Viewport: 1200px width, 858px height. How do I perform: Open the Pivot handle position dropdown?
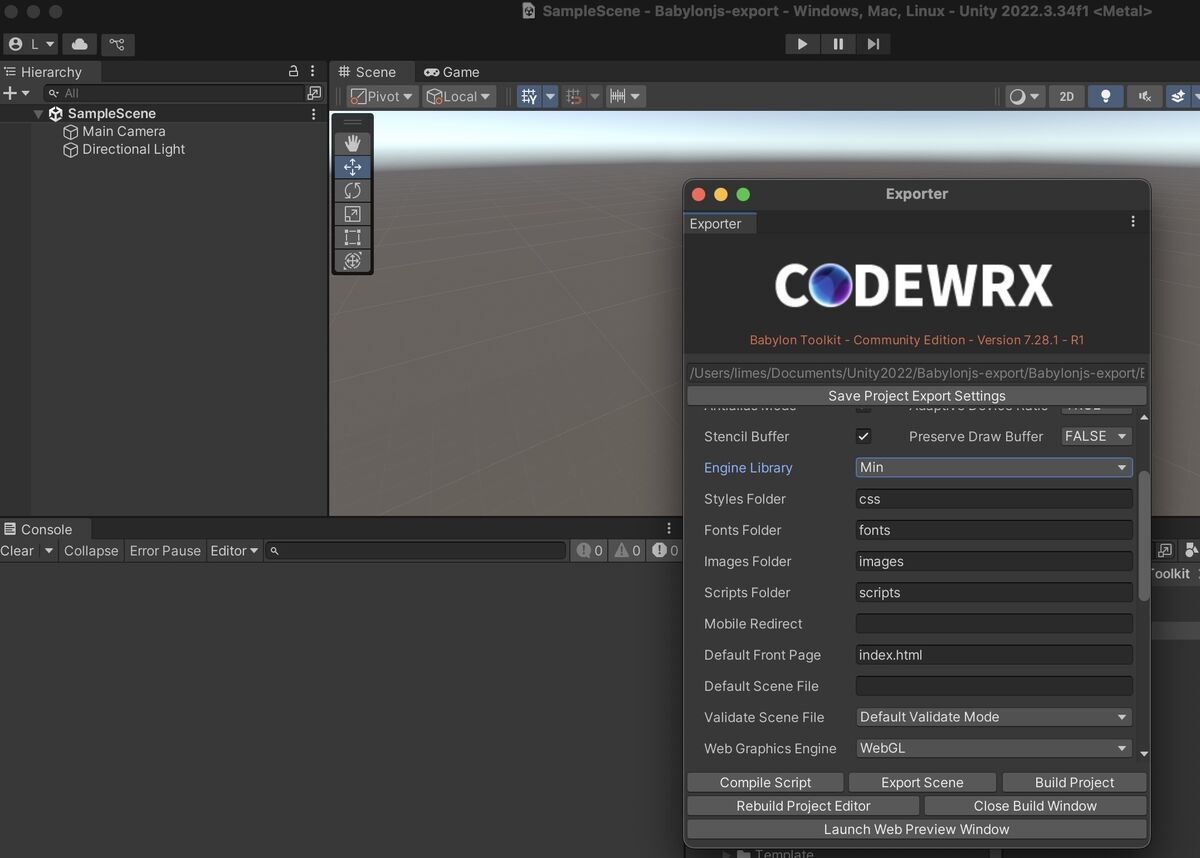click(381, 97)
